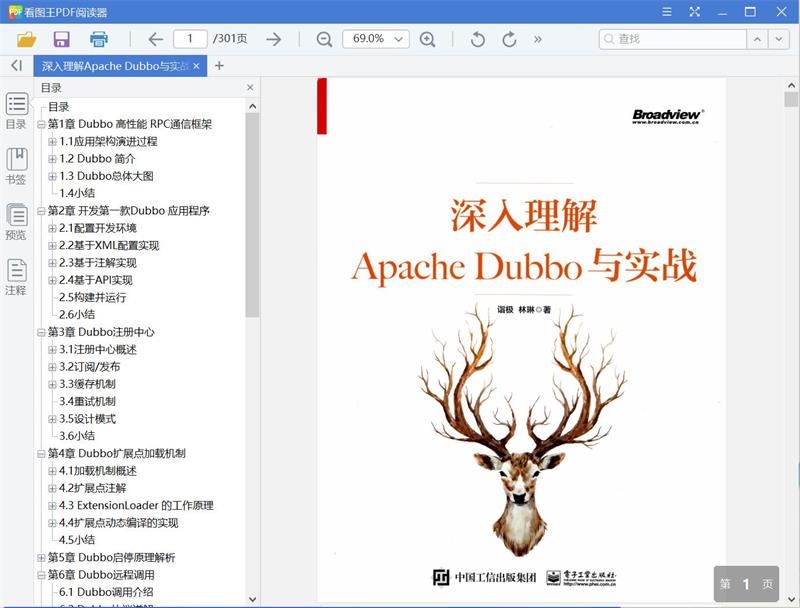Screen dimensions: 800x608
Task: Expand 1.1应用架构演进过程 node
Action: [x=52, y=142]
